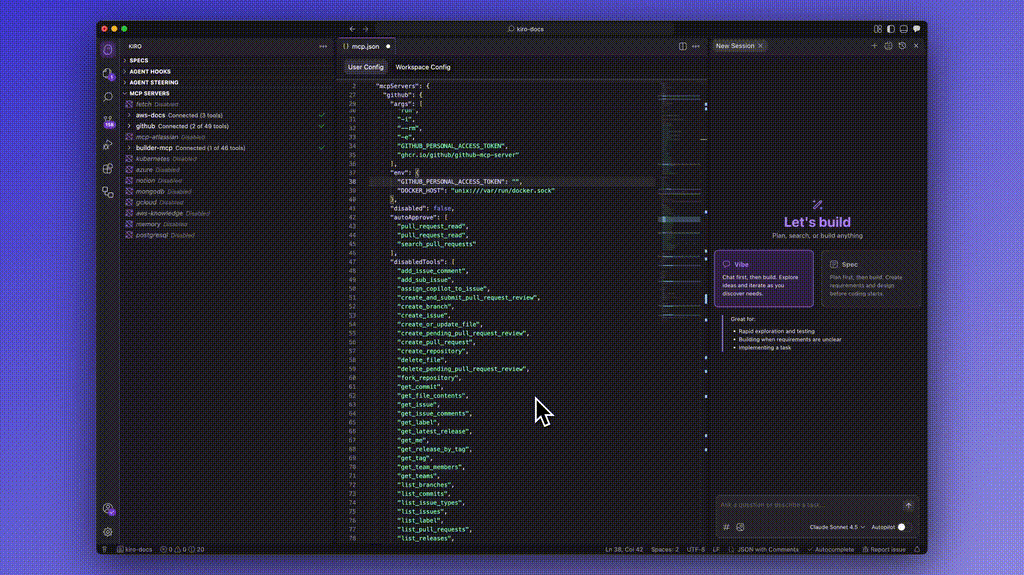Open the Manage settings gear icon
Viewport: 1024px width, 575px height.
(108, 532)
